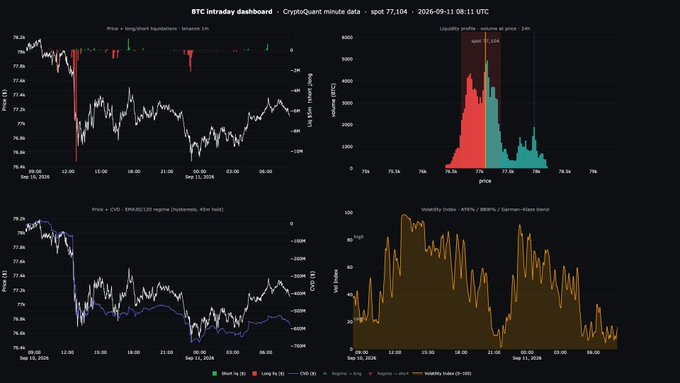Click the 'CVD ($)' right axis label
Viewport: 680px width, 383px height.
[312, 281]
